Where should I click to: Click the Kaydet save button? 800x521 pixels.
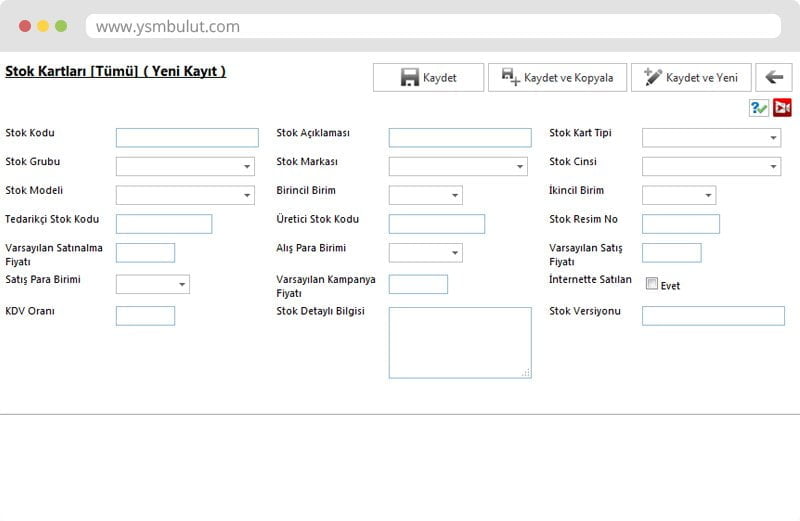pos(428,78)
